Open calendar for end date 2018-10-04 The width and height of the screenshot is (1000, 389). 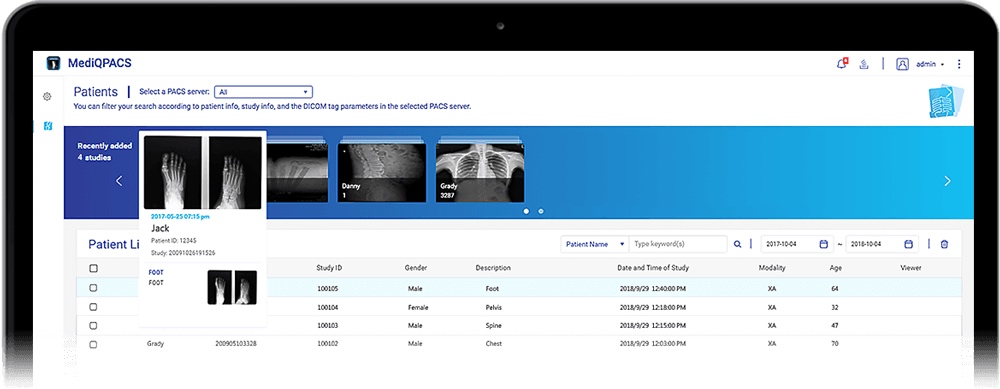pos(908,244)
